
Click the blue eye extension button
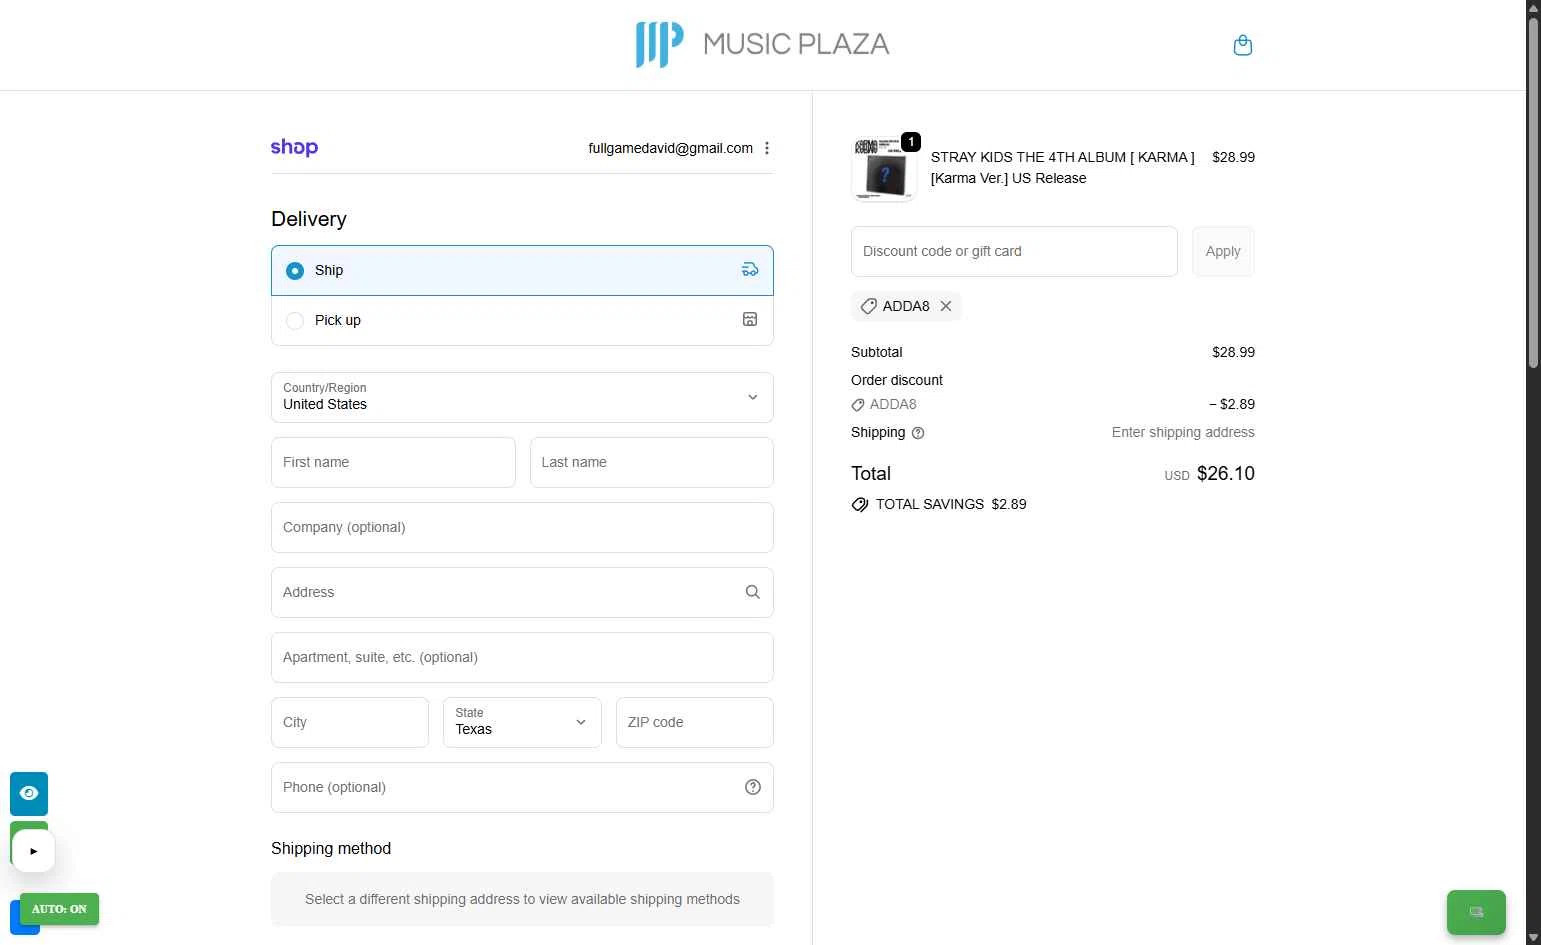coord(29,793)
